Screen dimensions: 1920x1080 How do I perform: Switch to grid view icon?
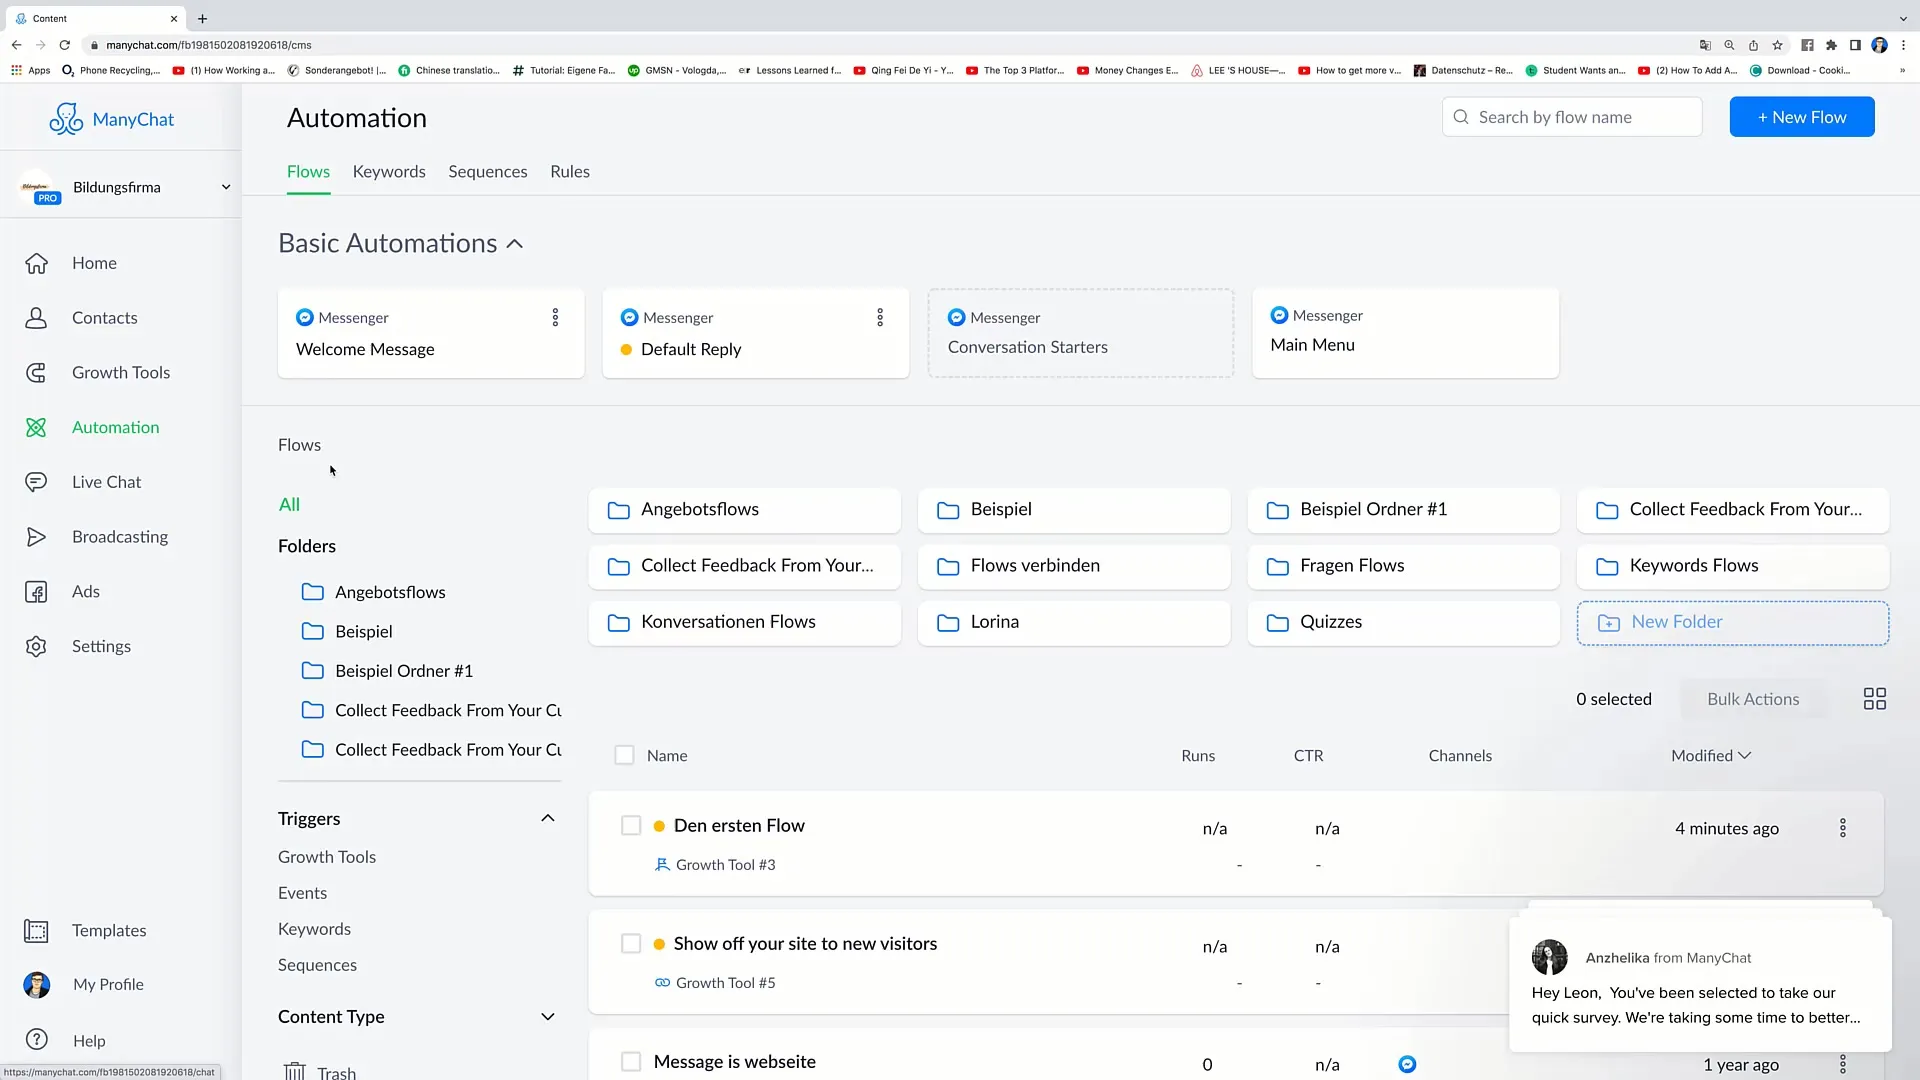coord(1874,699)
